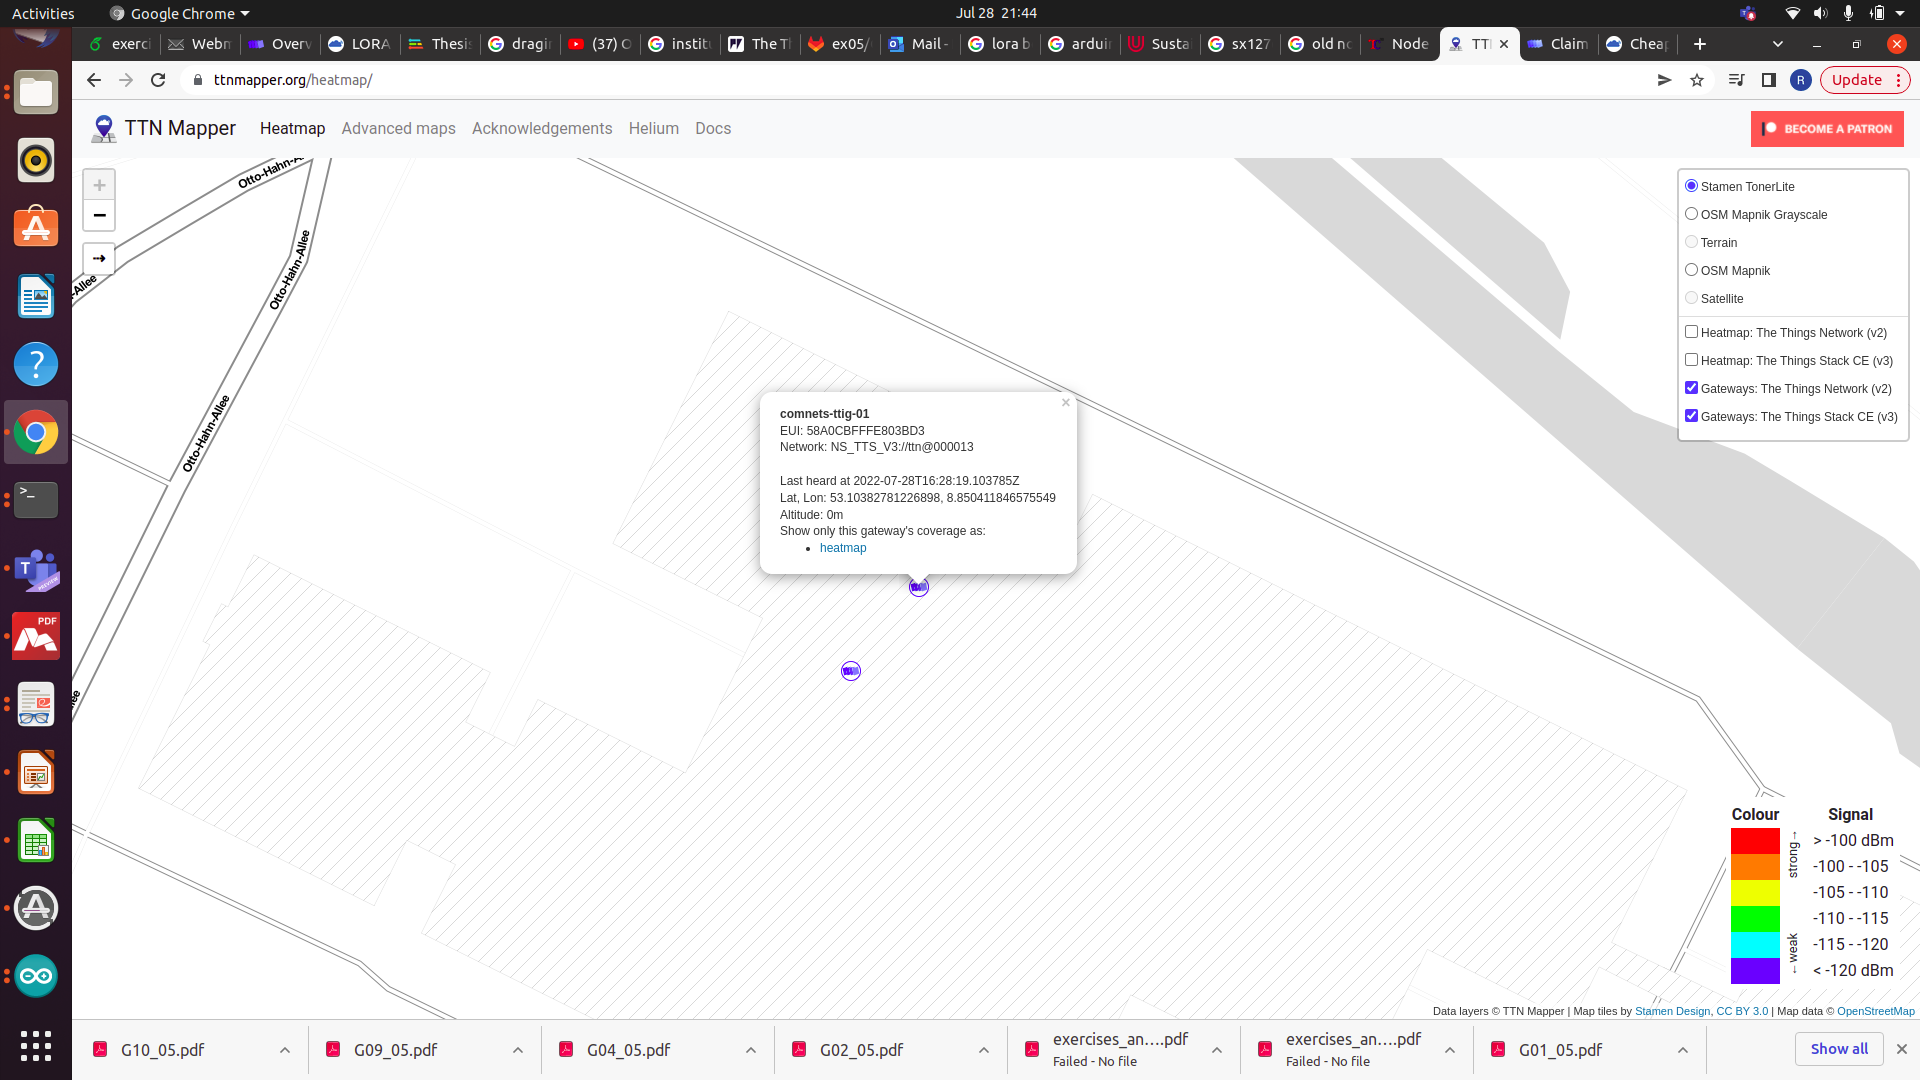The height and width of the screenshot is (1080, 1920).
Task: Open Google Chrome app menu in top bar
Action: [x=179, y=13]
